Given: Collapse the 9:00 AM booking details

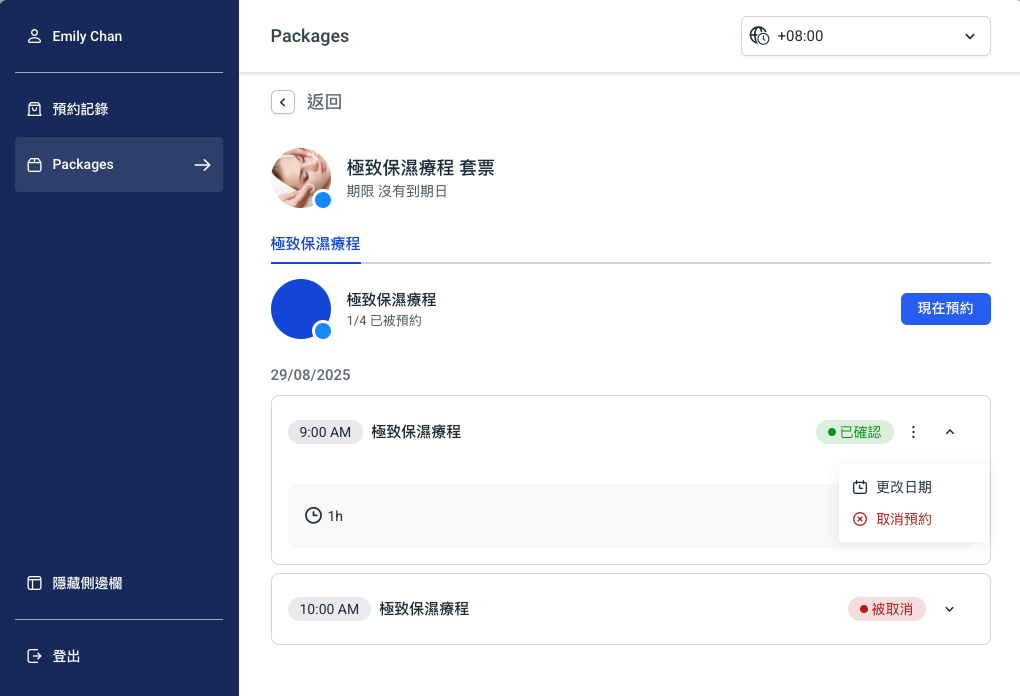Looking at the screenshot, I should [950, 432].
